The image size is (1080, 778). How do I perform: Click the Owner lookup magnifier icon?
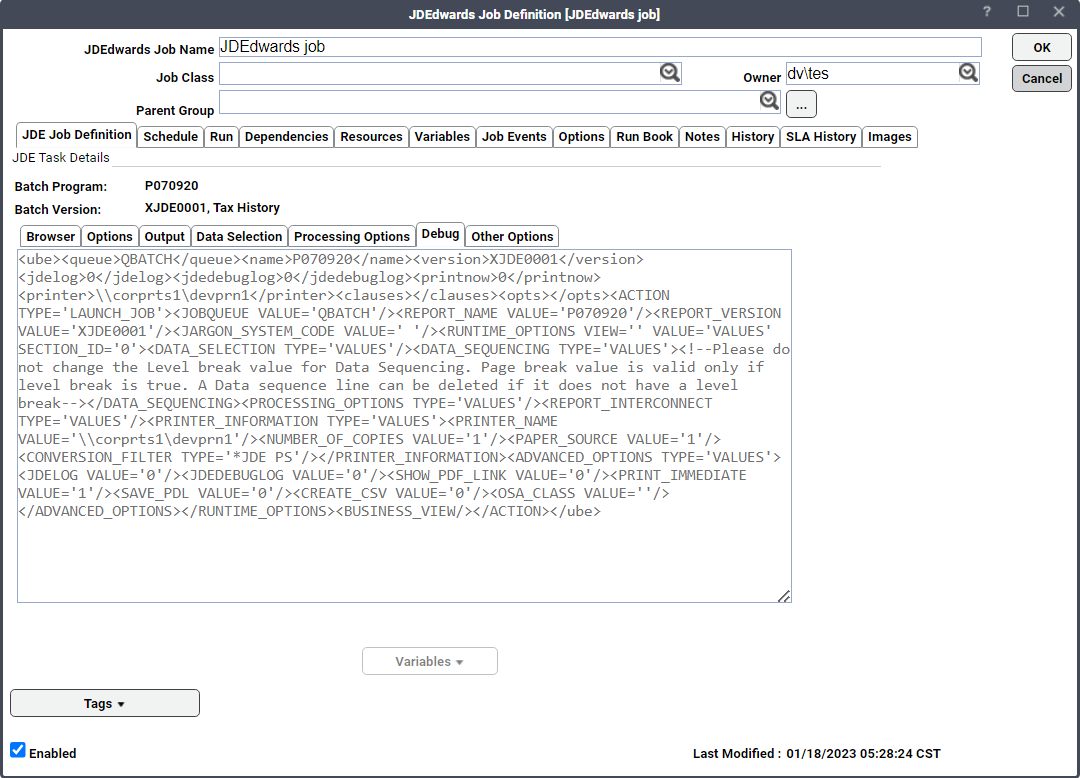click(968, 72)
